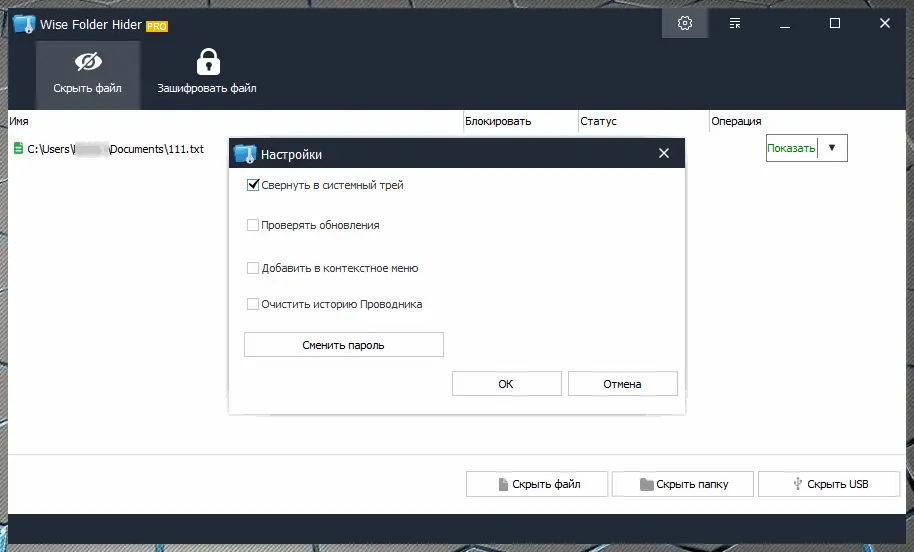
Task: Minimize the Wise Folder Hider window
Action: coord(785,23)
